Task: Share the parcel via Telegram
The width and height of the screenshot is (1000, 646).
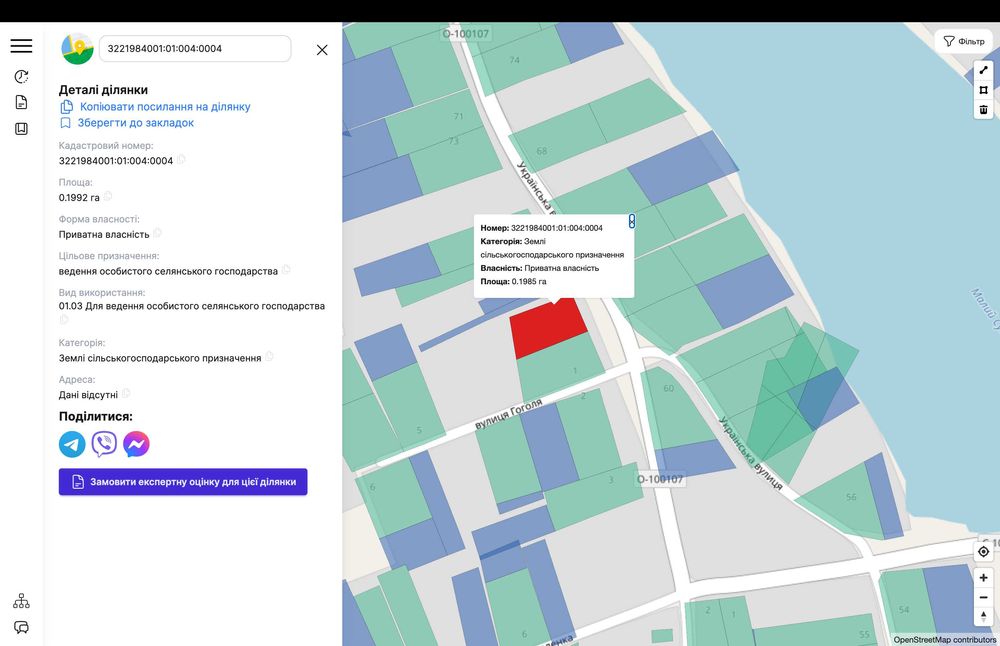Action: [72, 444]
